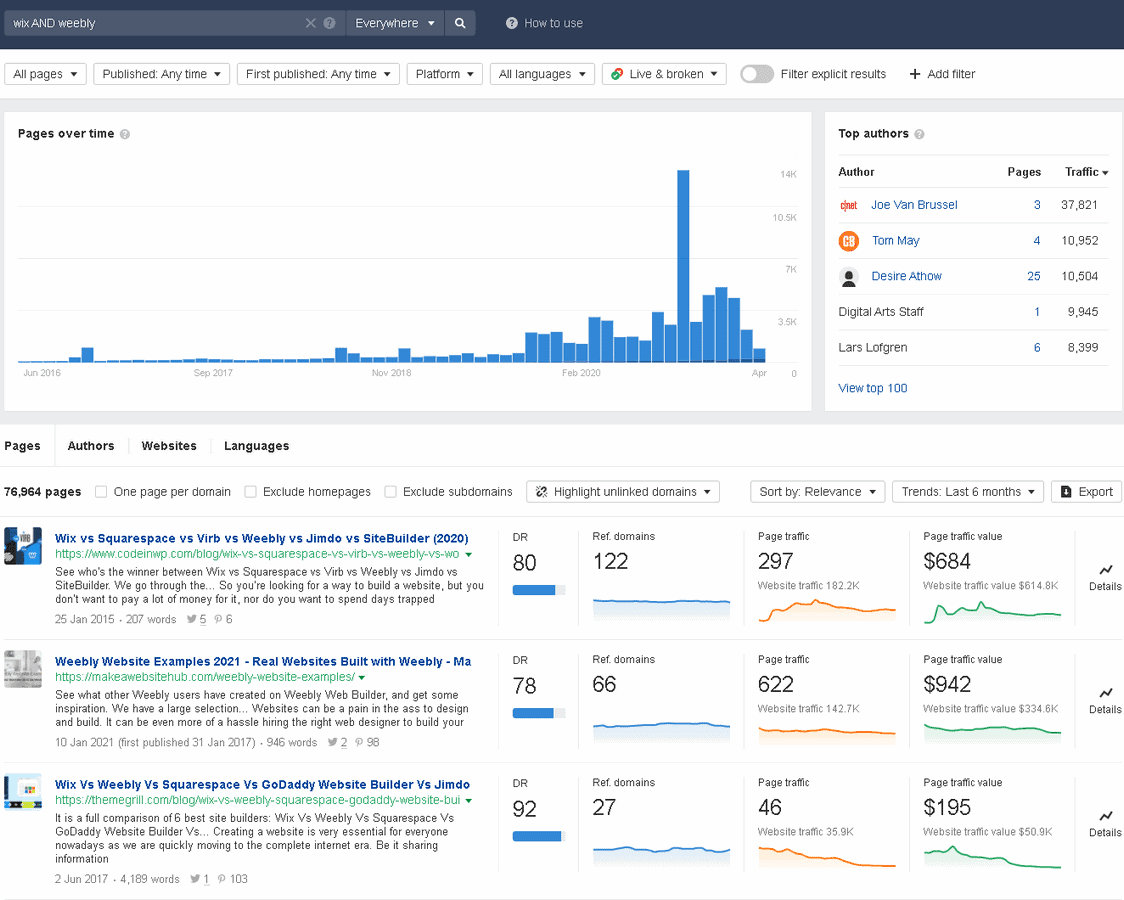Click Pinterest count icon on codeinwp result
Image resolution: width=1124 pixels, height=900 pixels.
(218, 619)
